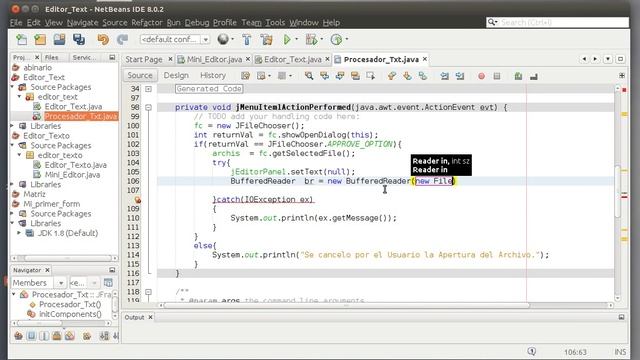This screenshot has width=640, height=360.
Task: Collapse the editor_text package node
Action: click(20, 97)
